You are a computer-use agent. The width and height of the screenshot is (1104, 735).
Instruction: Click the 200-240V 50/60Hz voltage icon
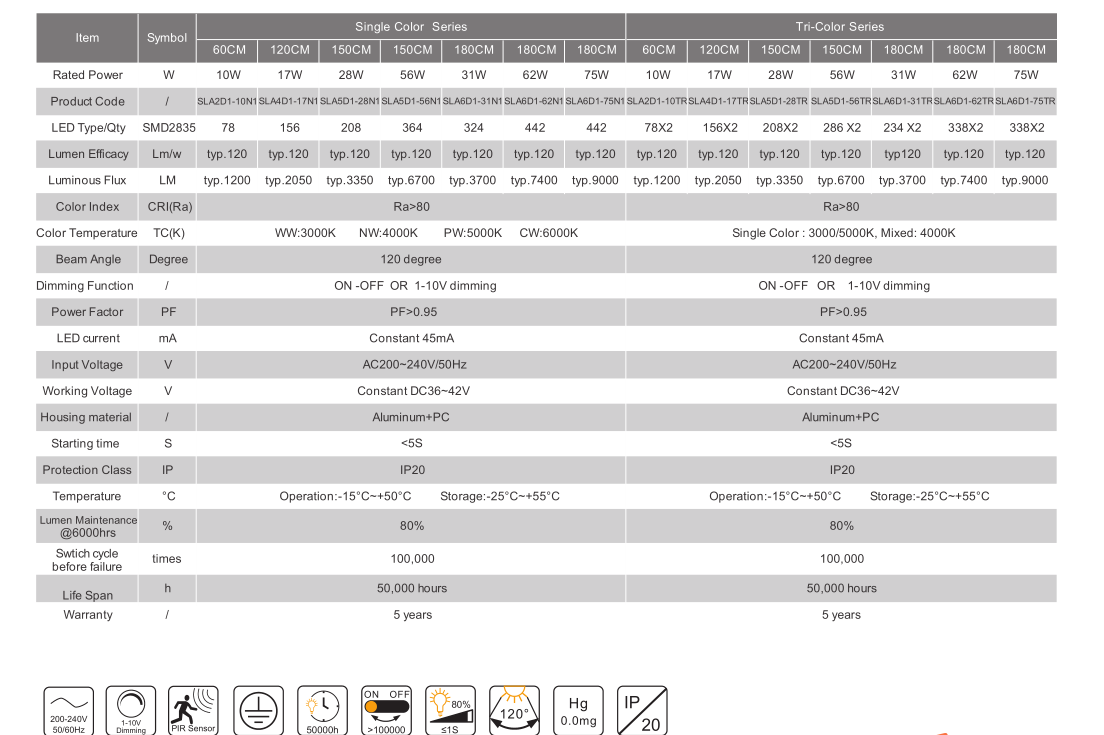pyautogui.click(x=68, y=711)
